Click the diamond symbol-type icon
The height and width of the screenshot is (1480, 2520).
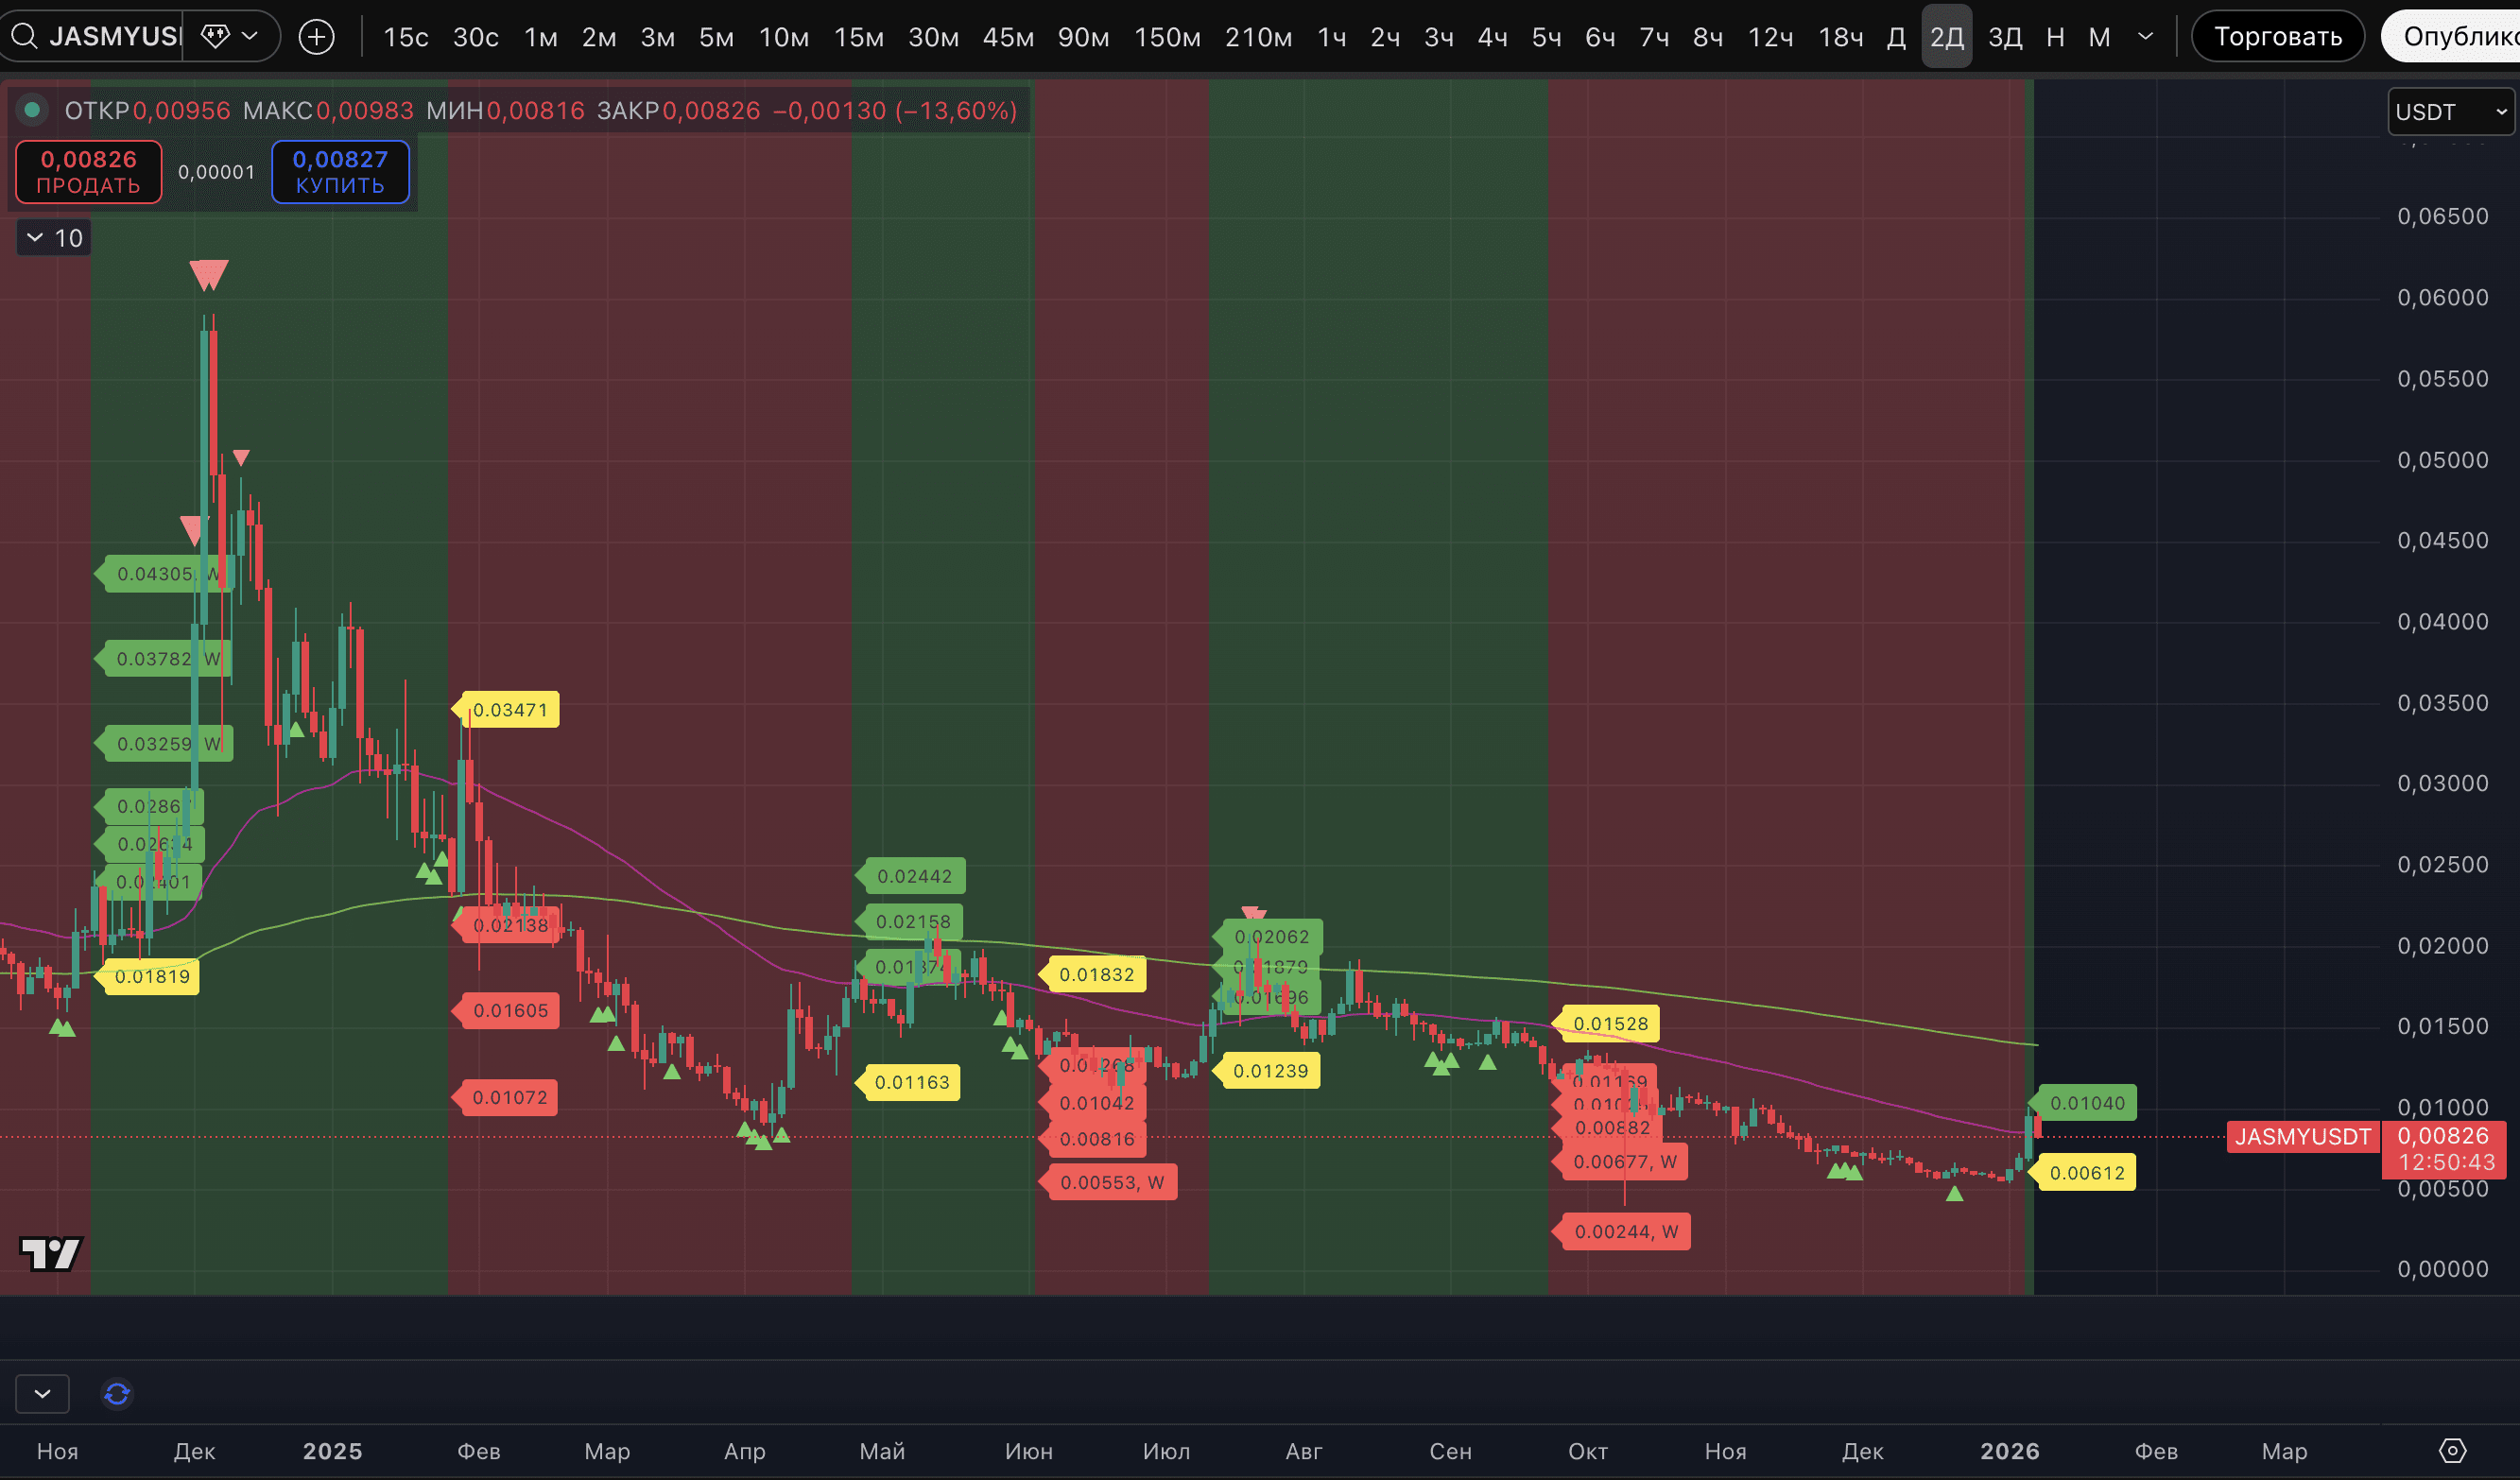point(214,37)
